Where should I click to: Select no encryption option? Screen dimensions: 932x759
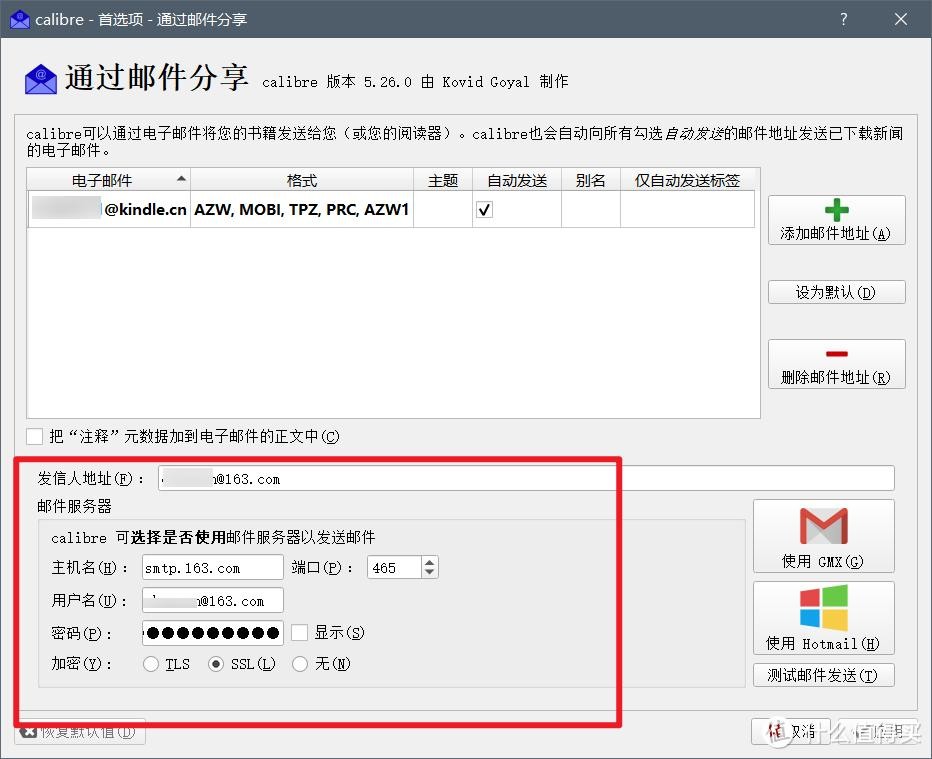click(x=300, y=664)
